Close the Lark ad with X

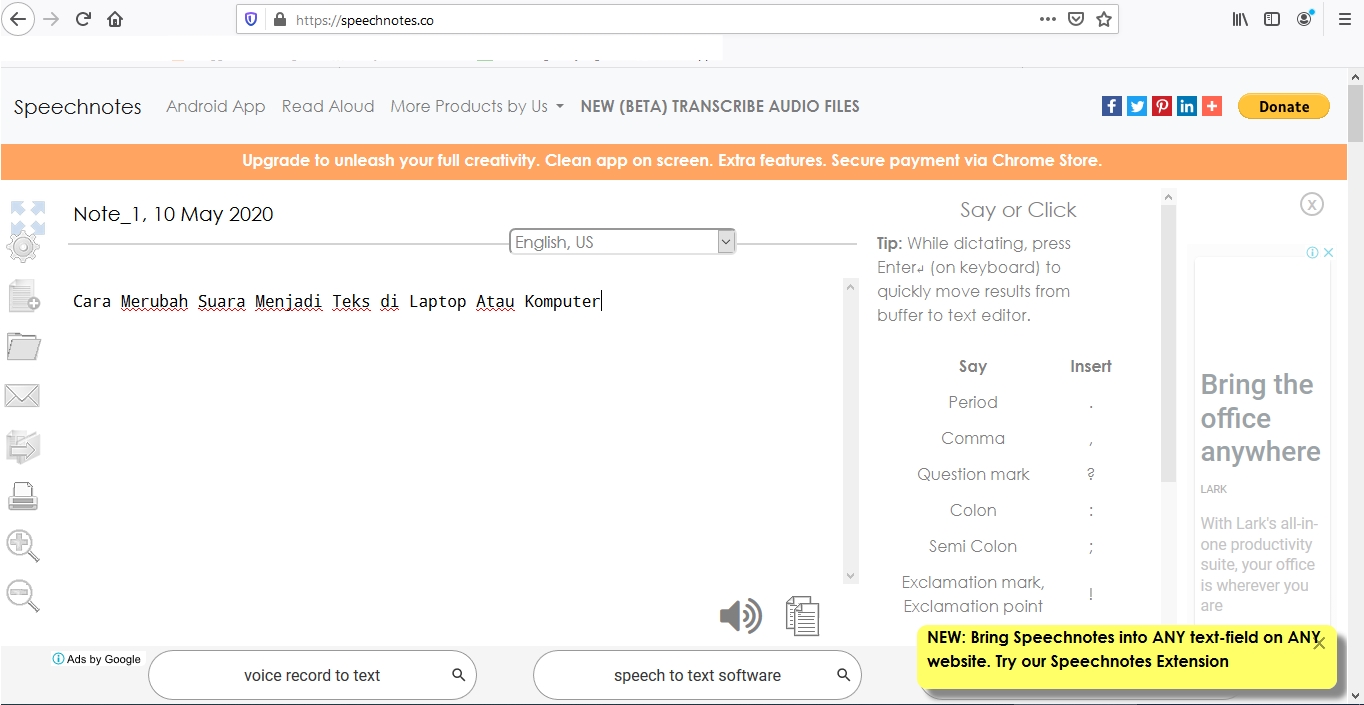pyautogui.click(x=1329, y=253)
